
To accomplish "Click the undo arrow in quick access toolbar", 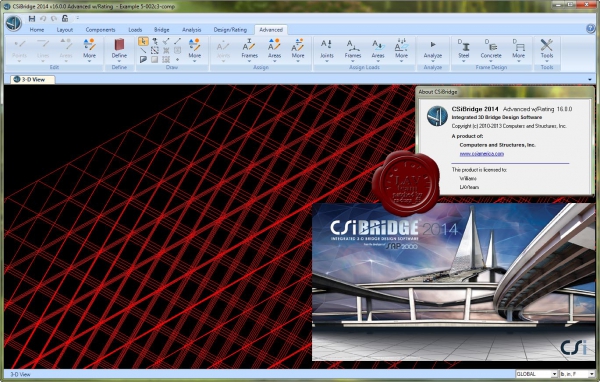I will (x=43, y=18).
